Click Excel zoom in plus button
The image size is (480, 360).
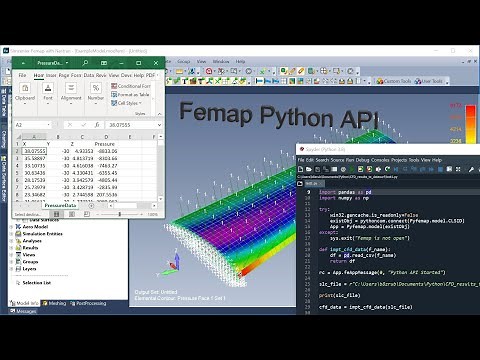[141, 214]
